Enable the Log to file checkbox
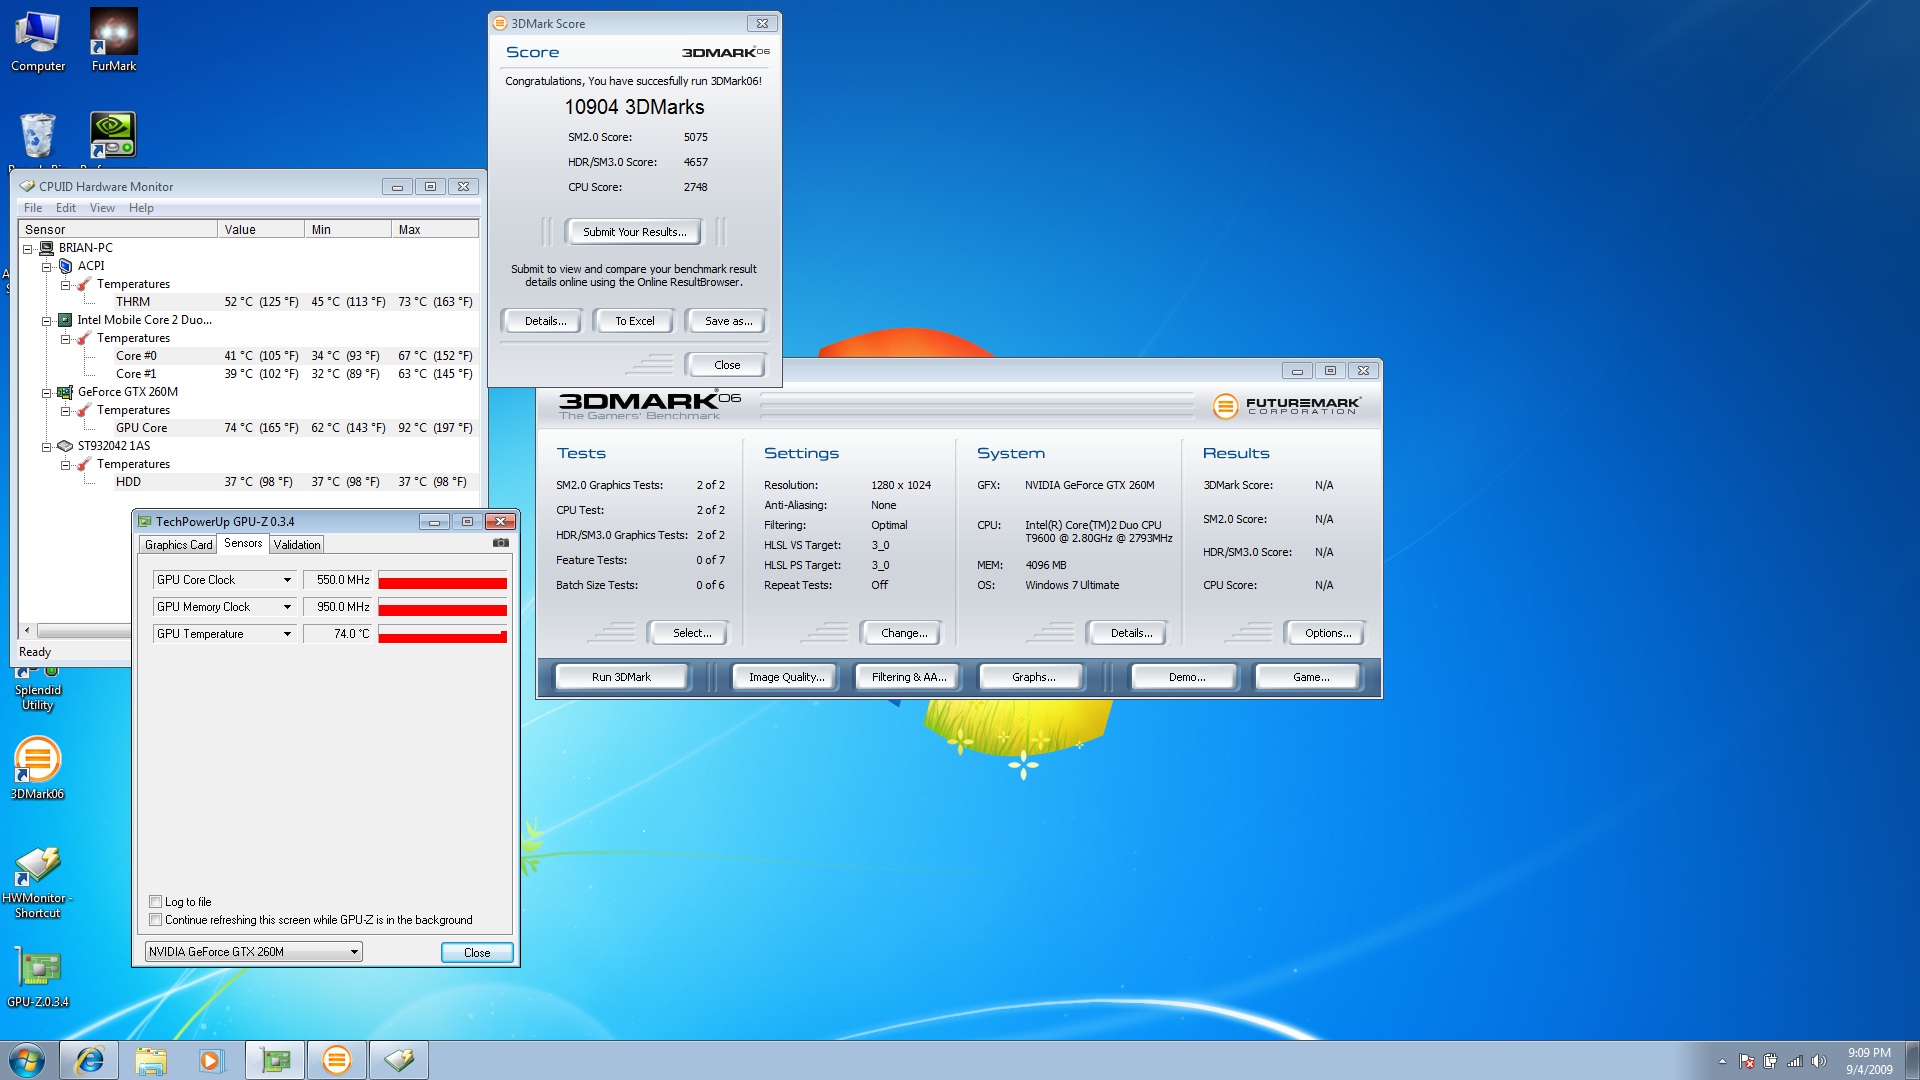1920x1080 pixels. click(x=155, y=902)
